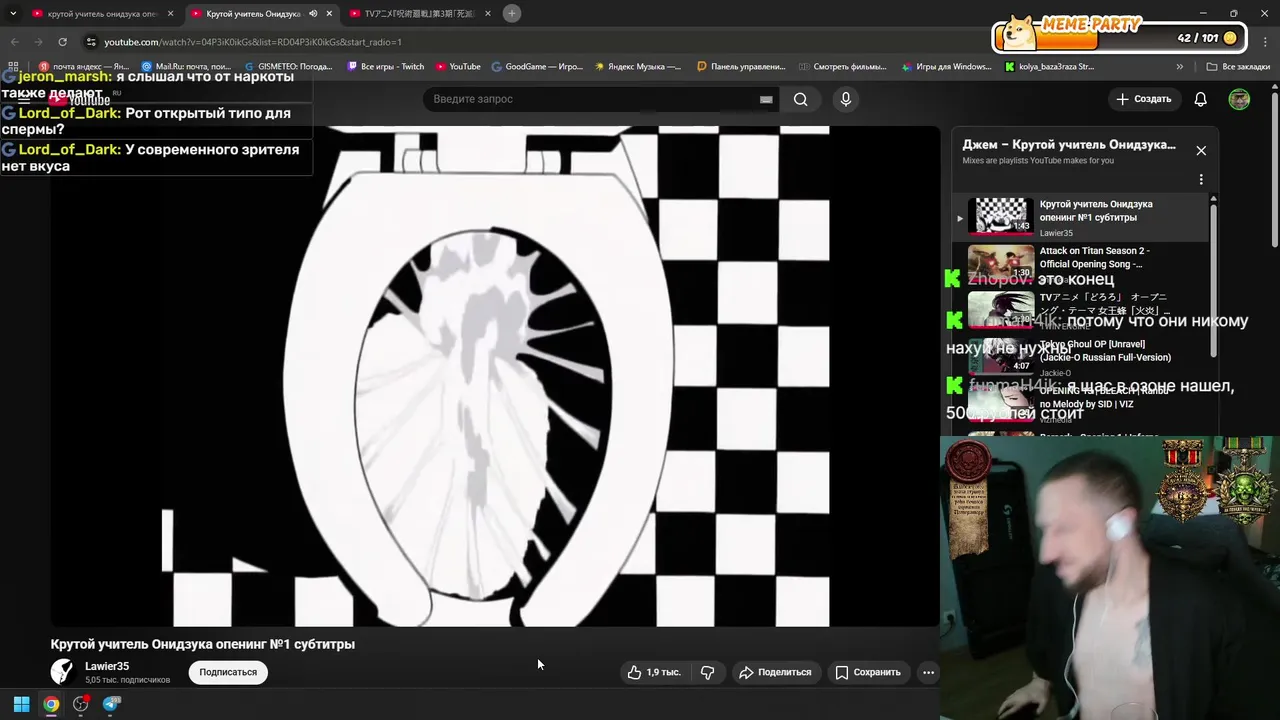Open 'GISMETEO: Погода' bookmark
The width and height of the screenshot is (1280, 720).
288,67
